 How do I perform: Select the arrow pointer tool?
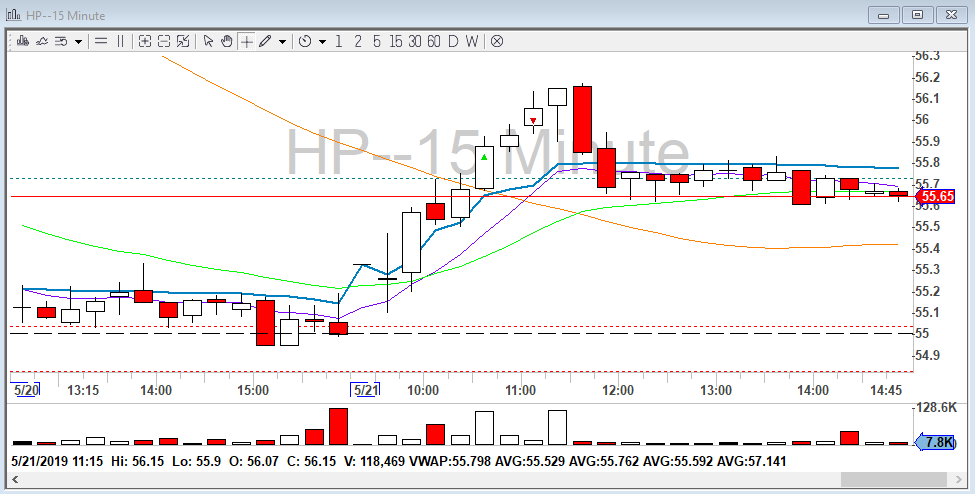tap(208, 42)
